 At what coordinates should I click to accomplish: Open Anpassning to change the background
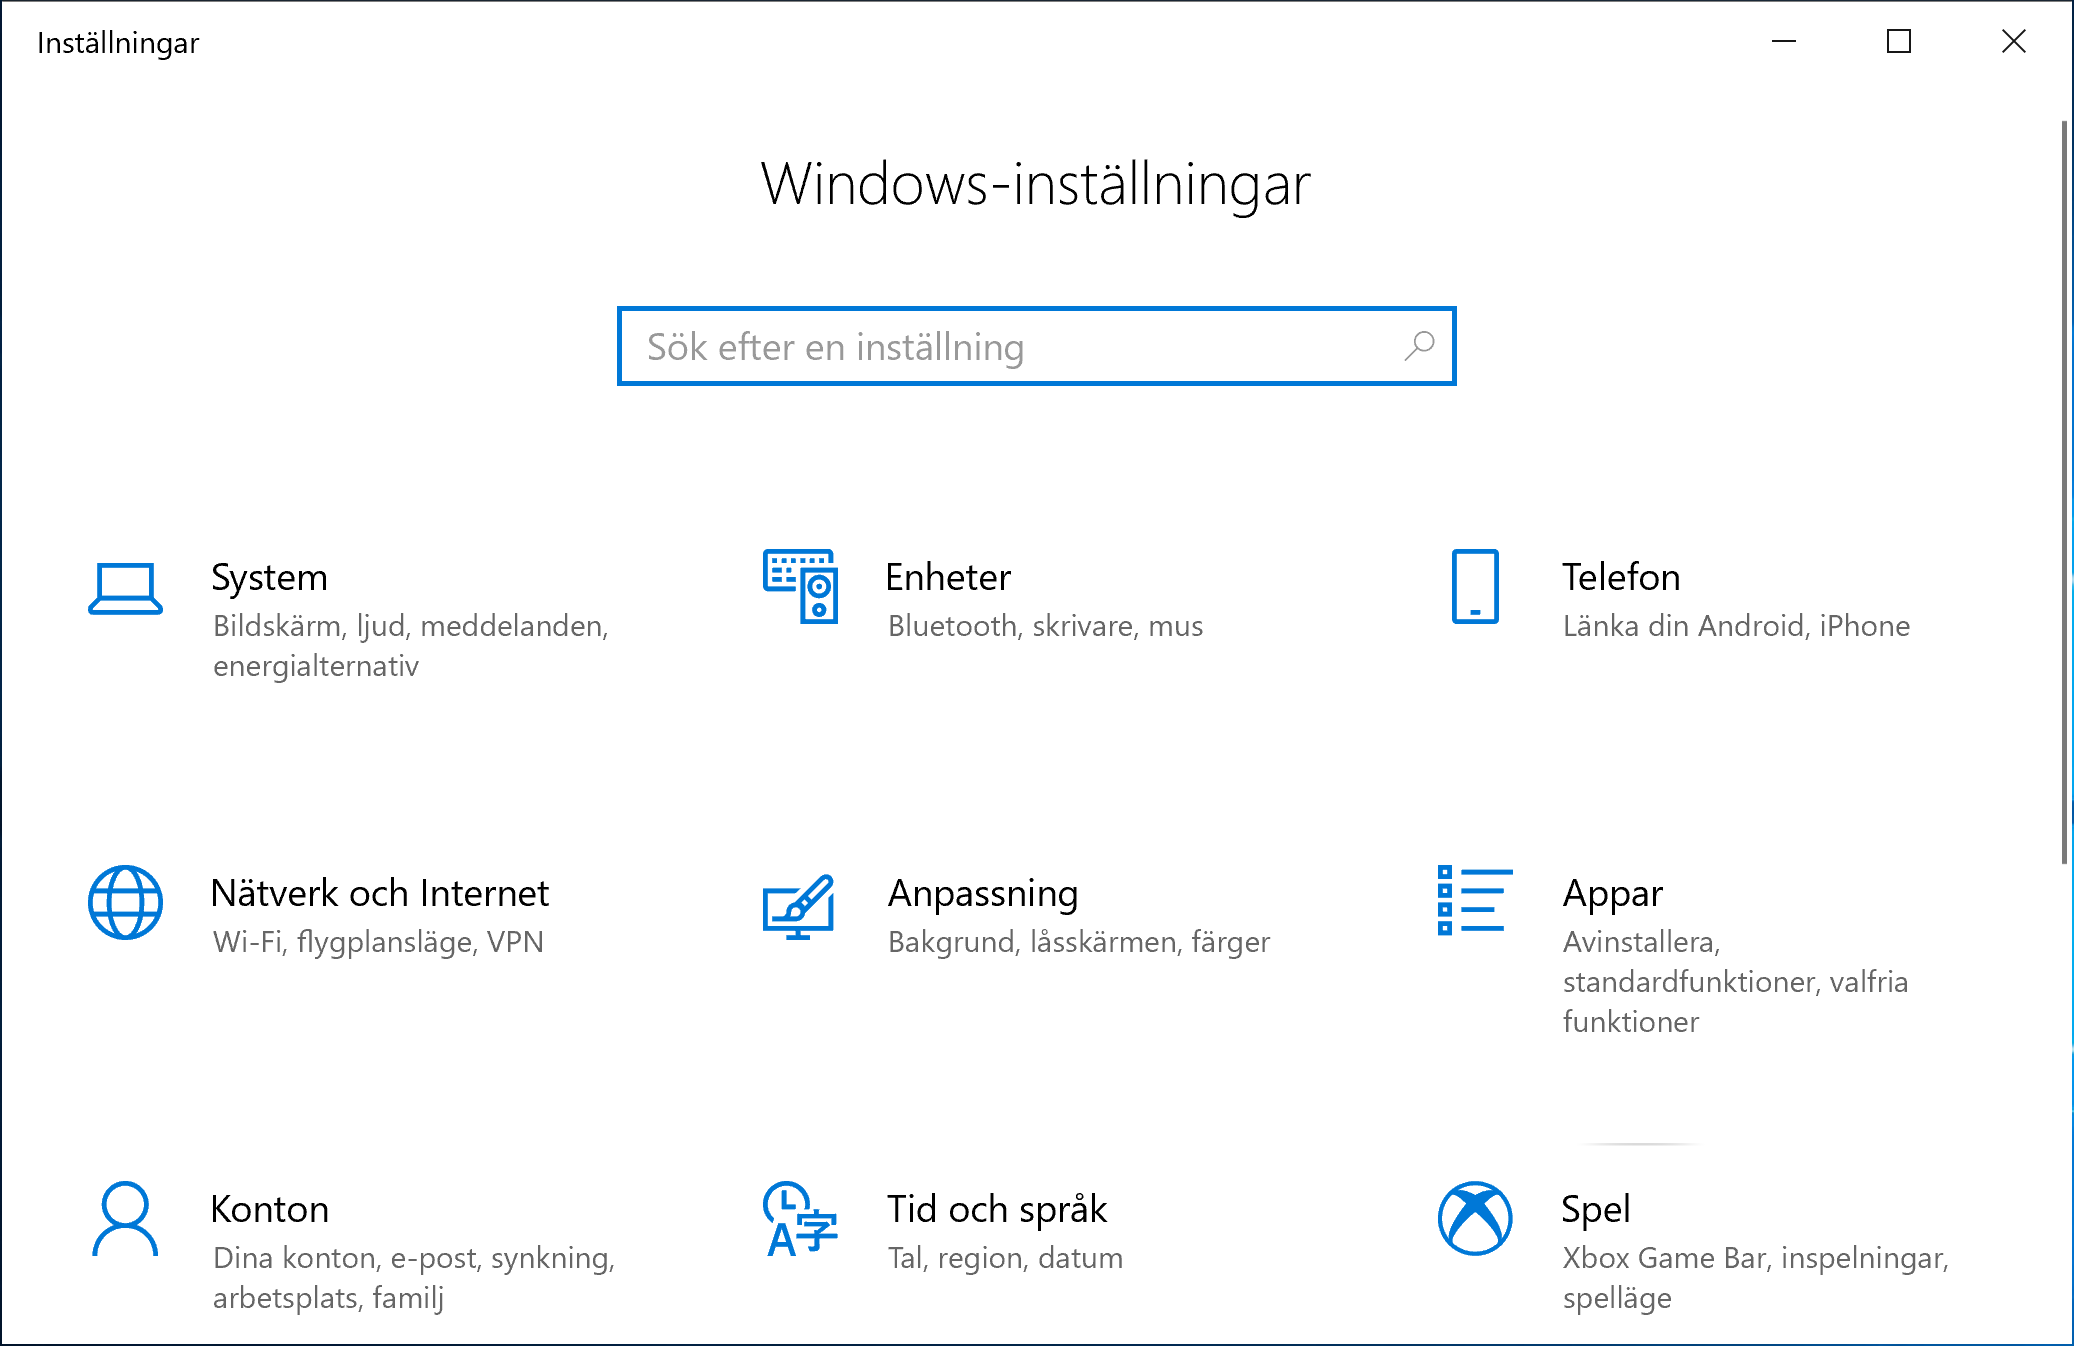pyautogui.click(x=983, y=893)
